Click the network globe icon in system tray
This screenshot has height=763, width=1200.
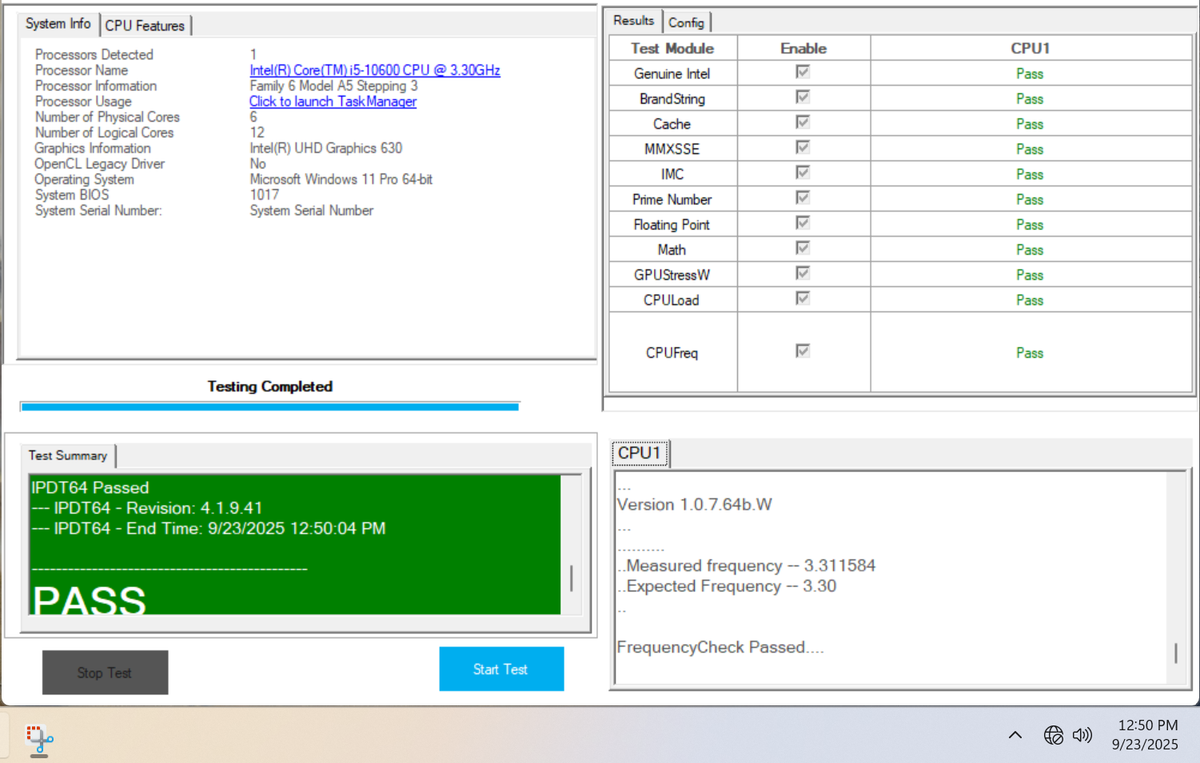pyautogui.click(x=1053, y=735)
